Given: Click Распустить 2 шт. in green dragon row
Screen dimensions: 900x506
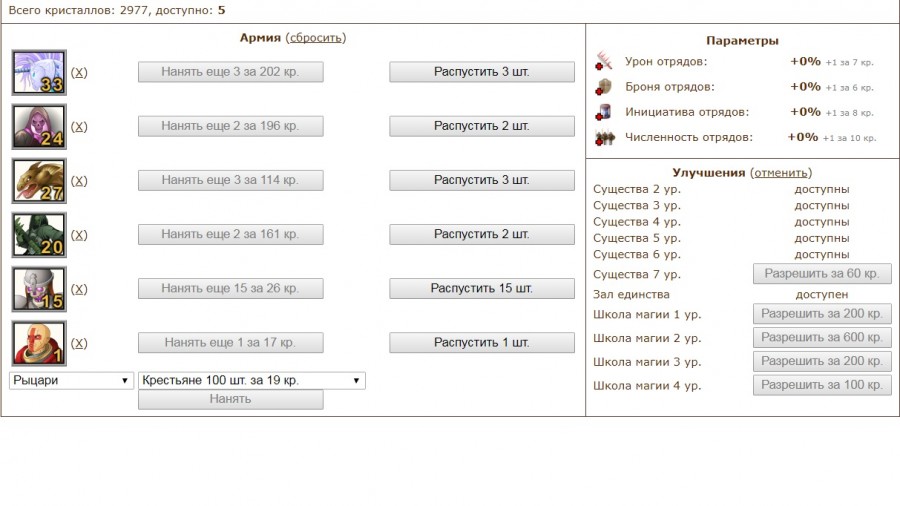Looking at the screenshot, I should click(482, 234).
